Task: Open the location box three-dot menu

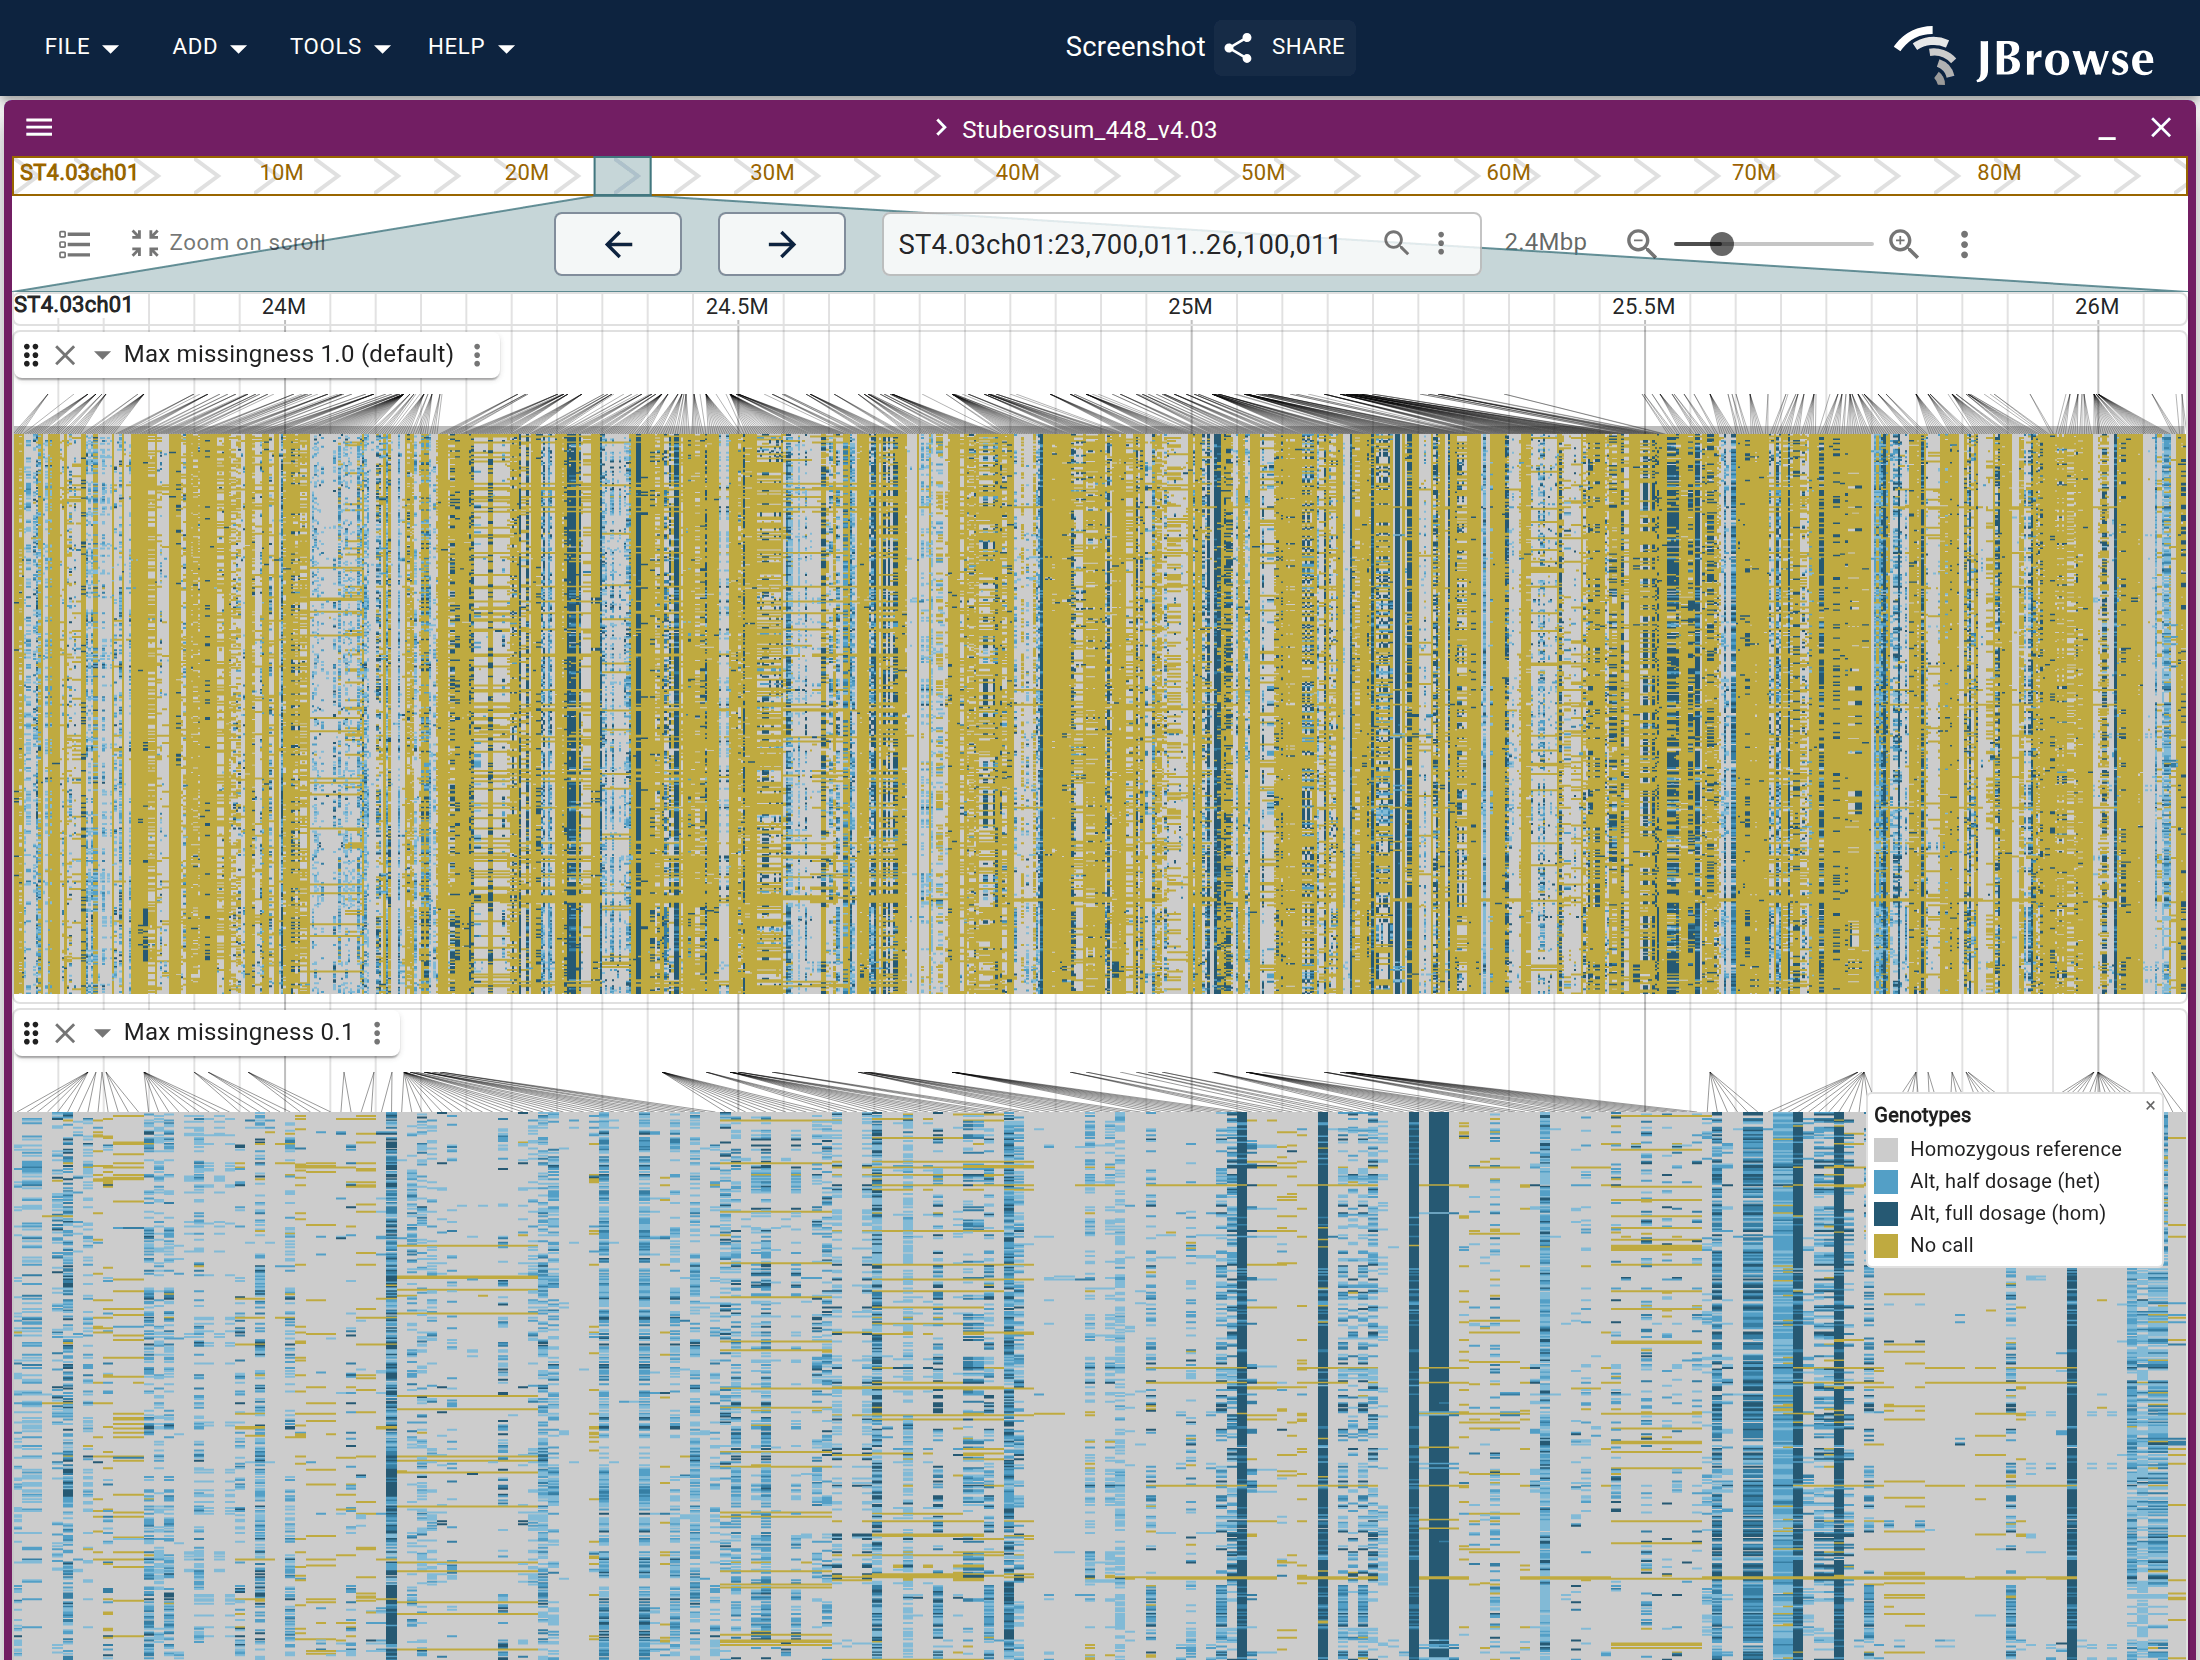Action: 1441,243
